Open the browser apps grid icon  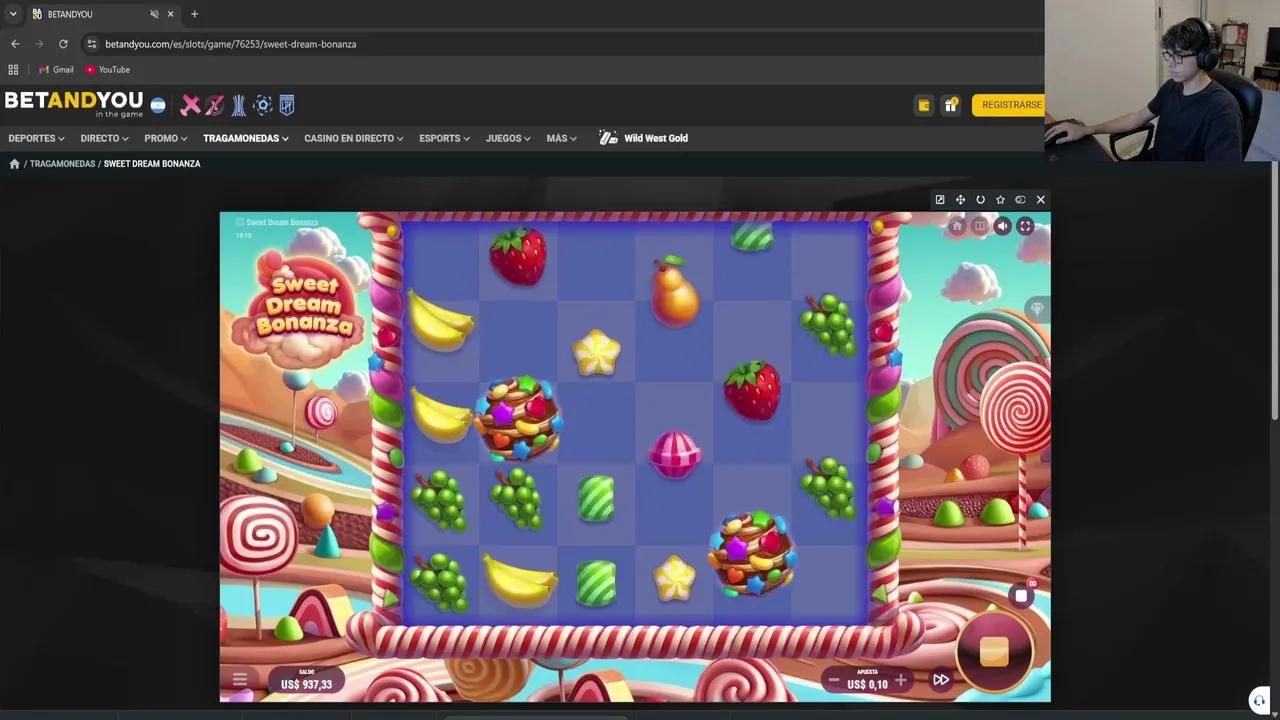pyautogui.click(x=13, y=70)
